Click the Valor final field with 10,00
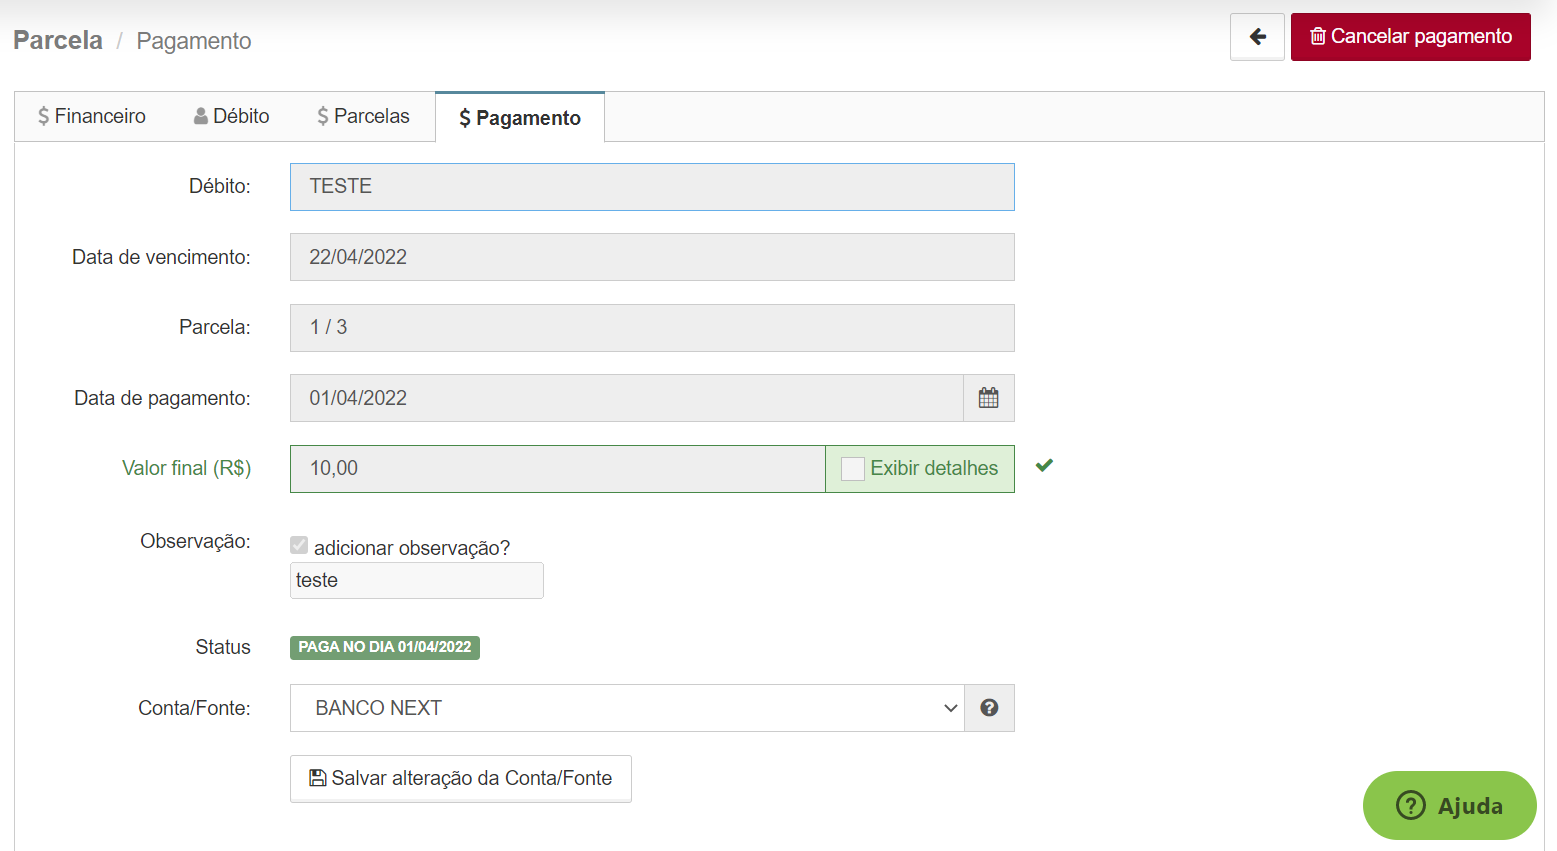This screenshot has height=851, width=1557. tap(558, 469)
